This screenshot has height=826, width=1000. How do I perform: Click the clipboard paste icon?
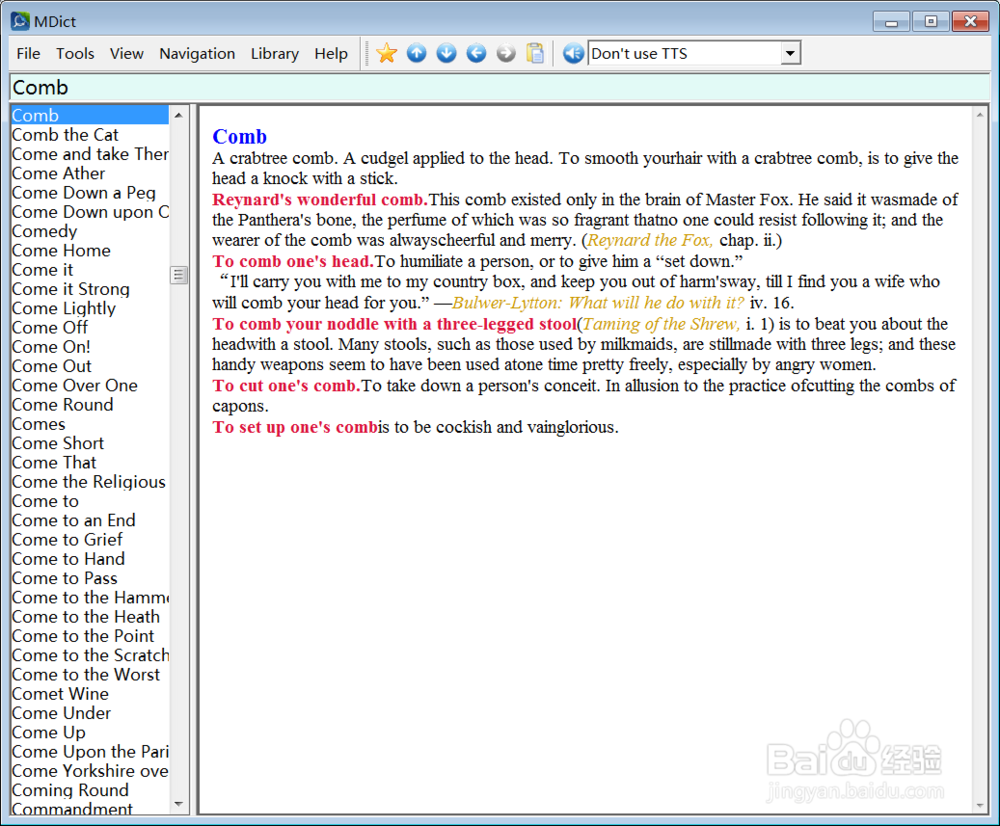(535, 54)
